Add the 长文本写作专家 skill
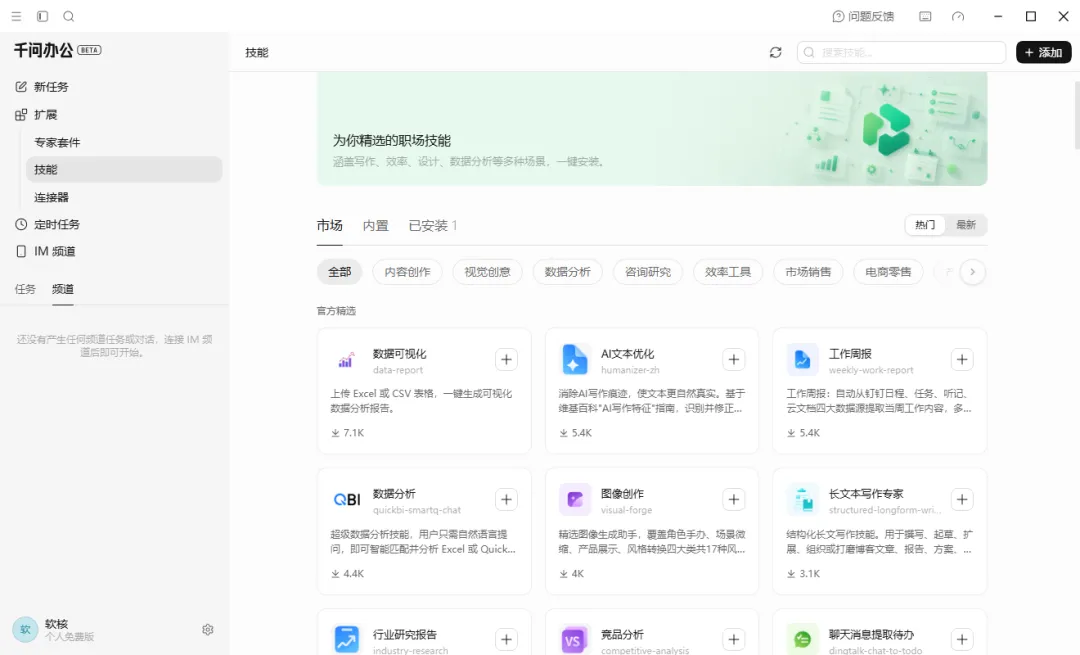Image resolution: width=1080 pixels, height=655 pixels. click(962, 499)
